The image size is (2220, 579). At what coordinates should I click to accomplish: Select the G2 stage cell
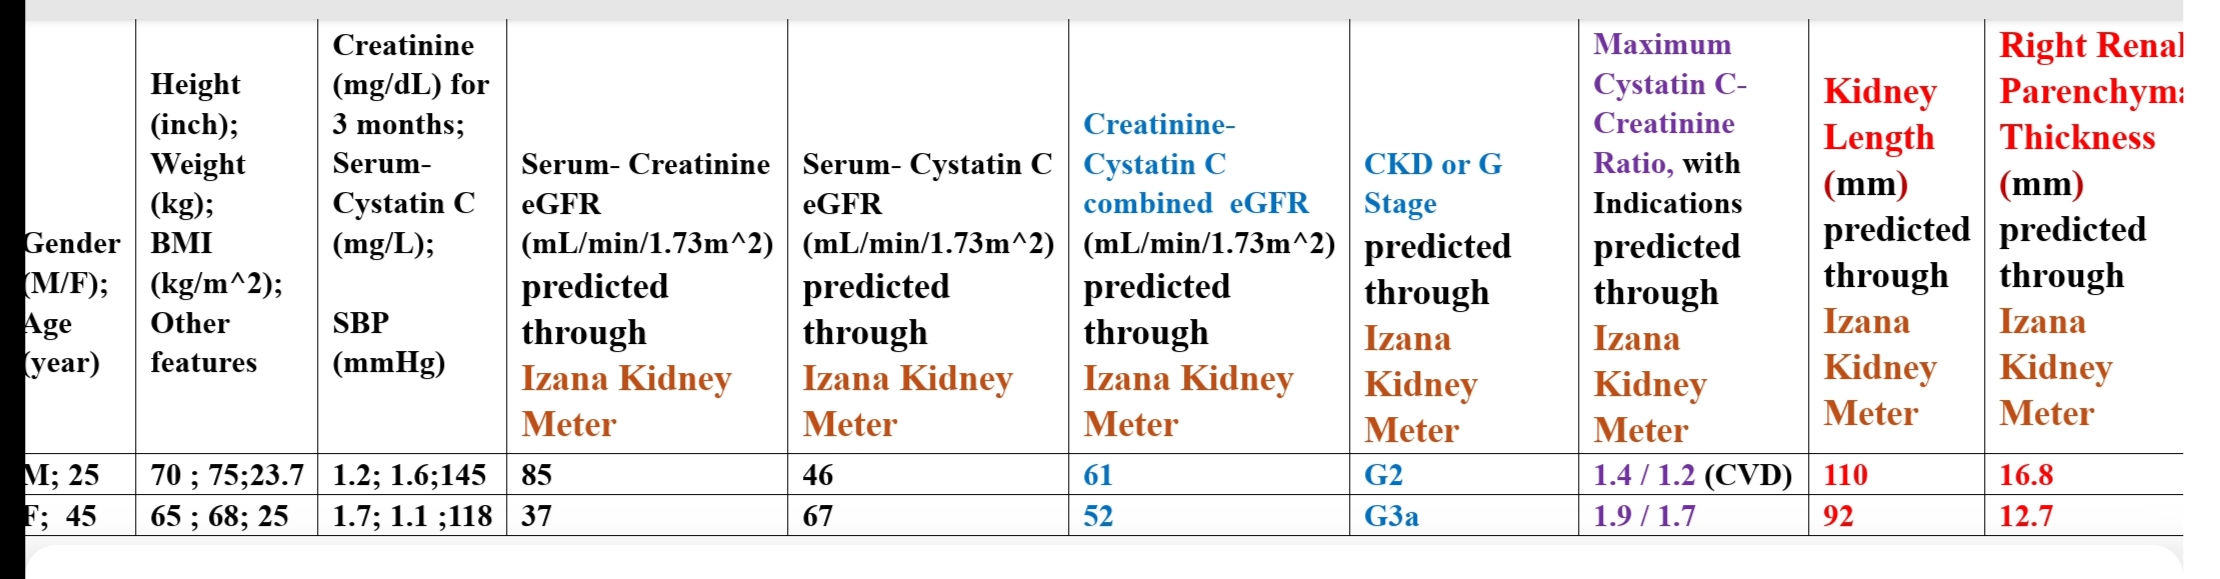point(1384,475)
